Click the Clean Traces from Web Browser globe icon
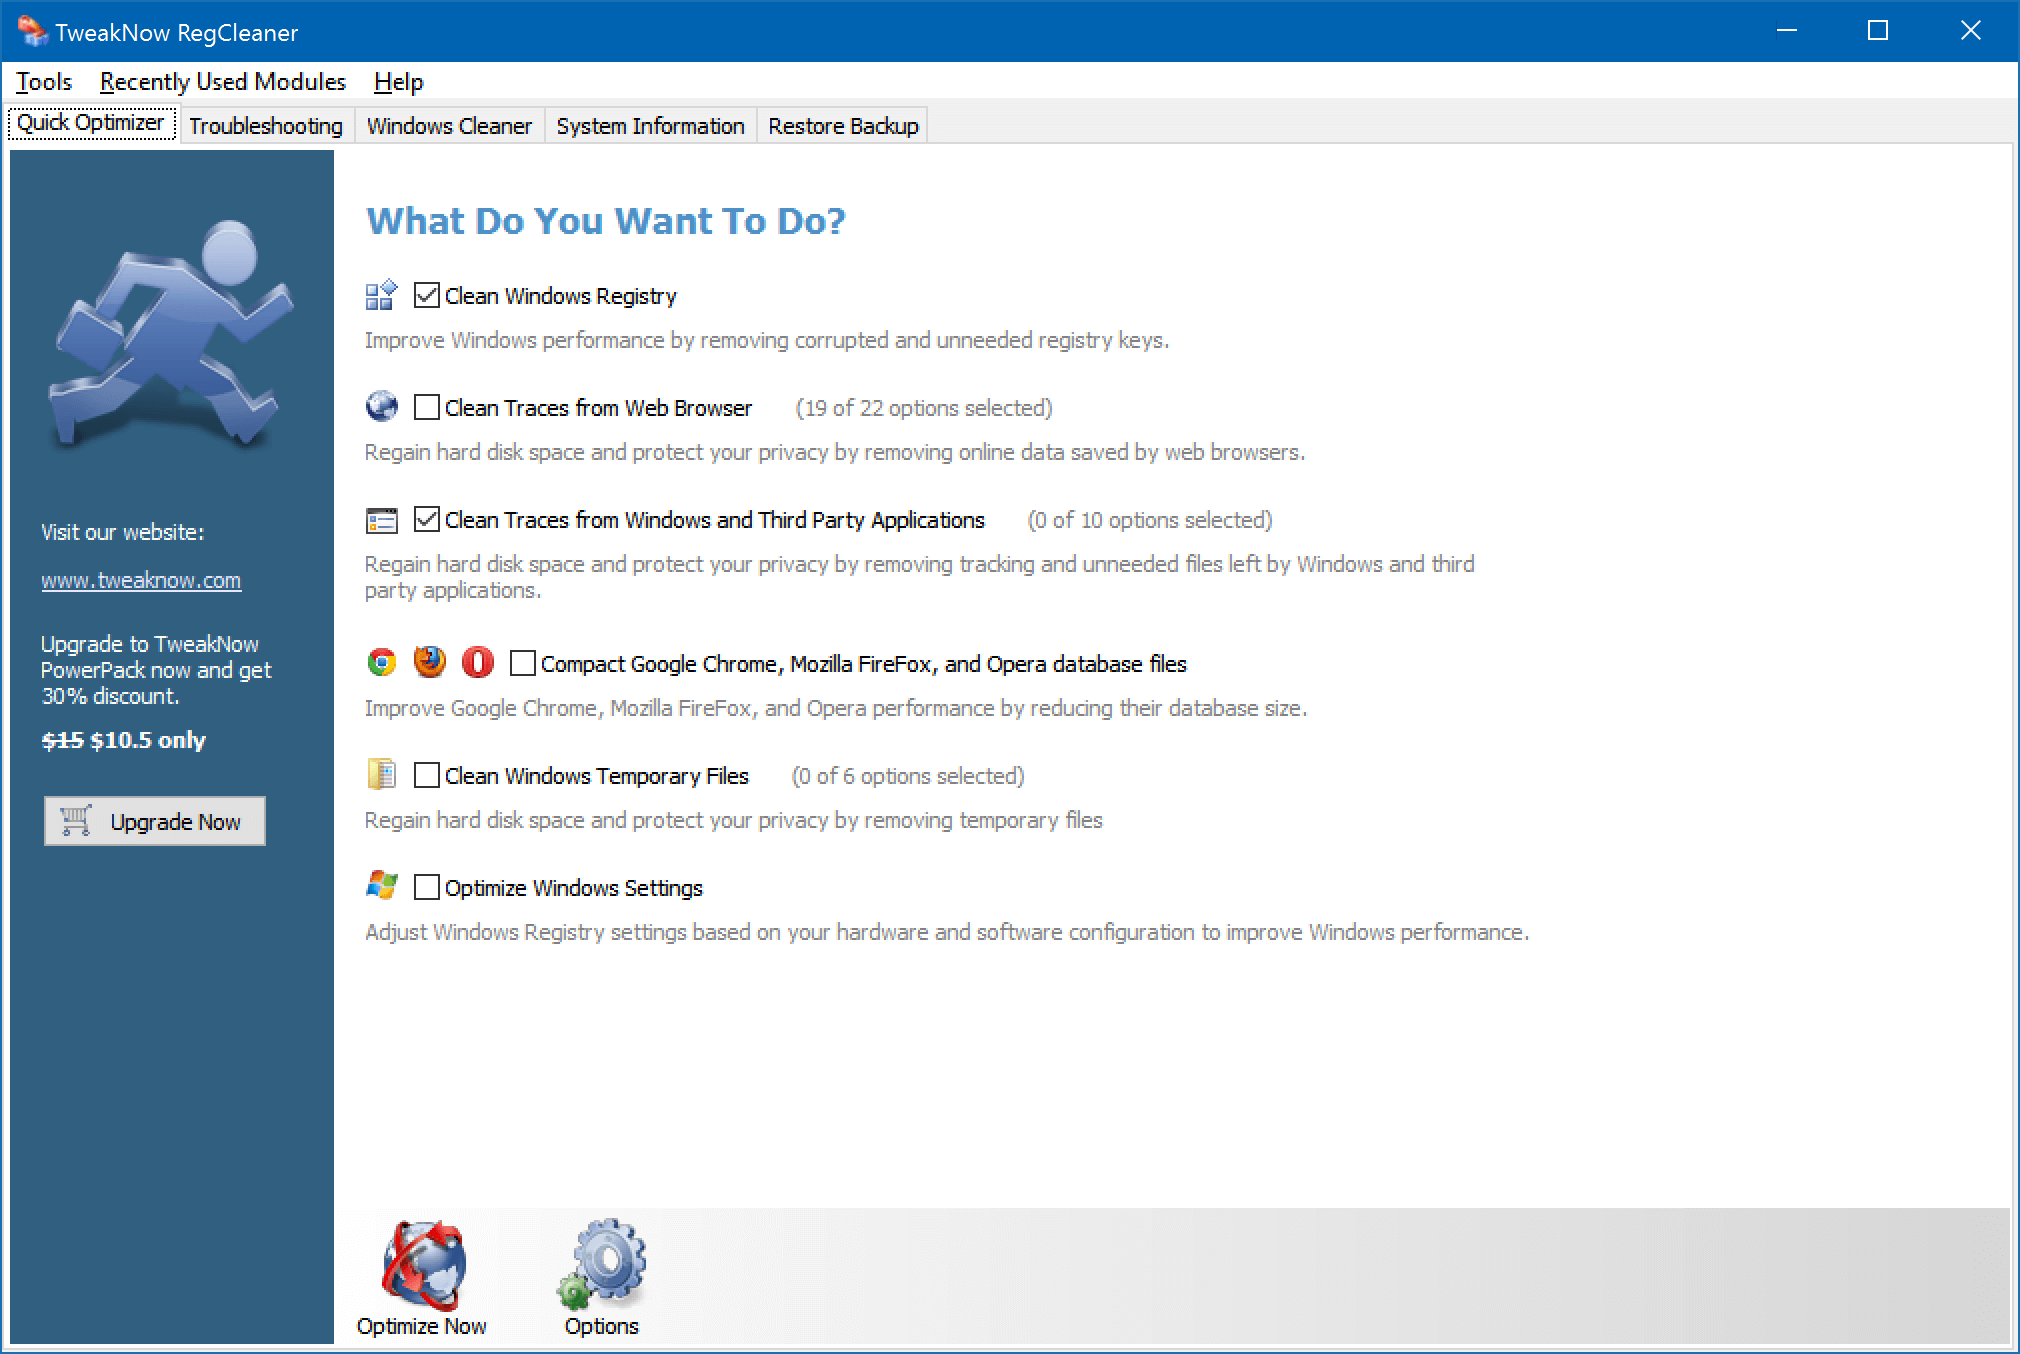Image resolution: width=2020 pixels, height=1354 pixels. [x=381, y=408]
